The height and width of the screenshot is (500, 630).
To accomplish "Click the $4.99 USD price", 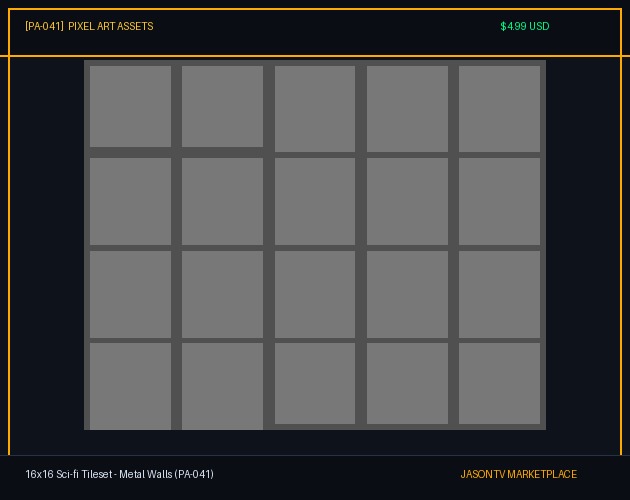I will 525,26.
